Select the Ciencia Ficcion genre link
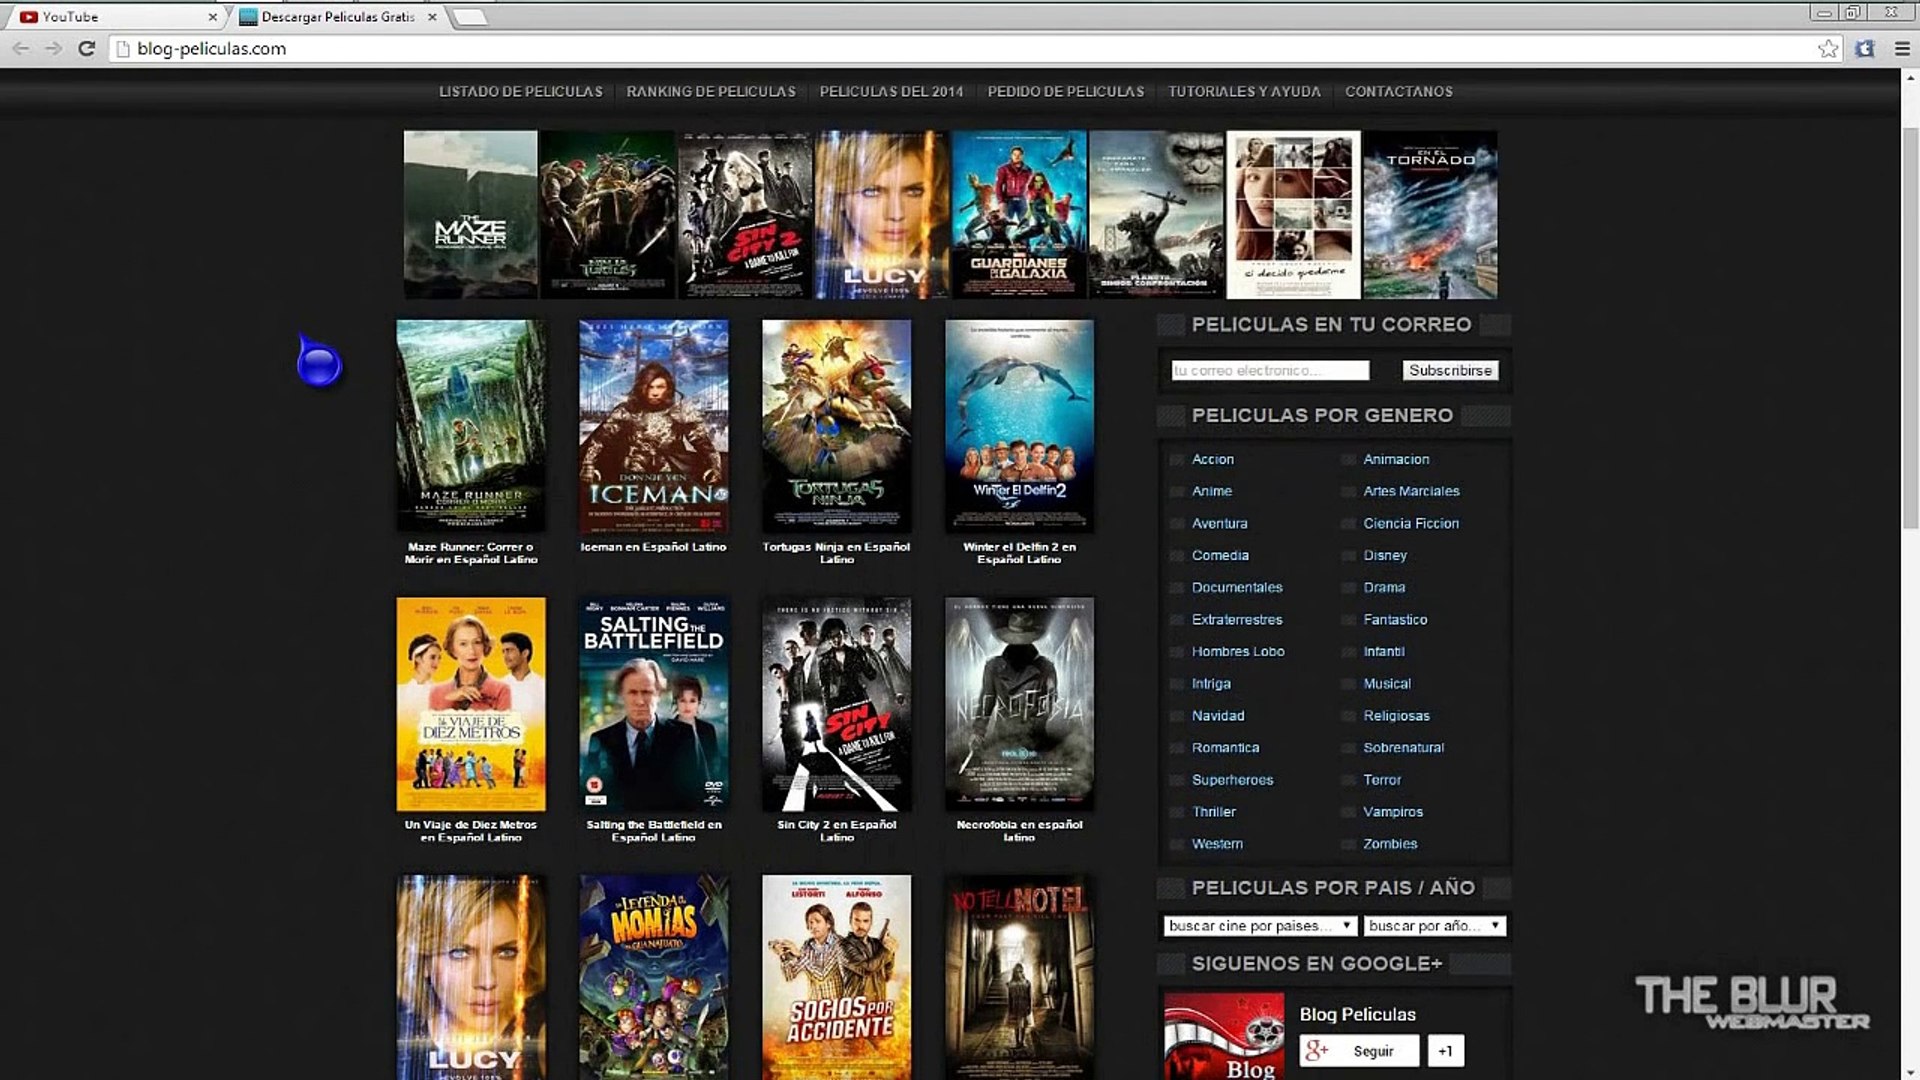Screen dimensions: 1920x1080 (1410, 523)
